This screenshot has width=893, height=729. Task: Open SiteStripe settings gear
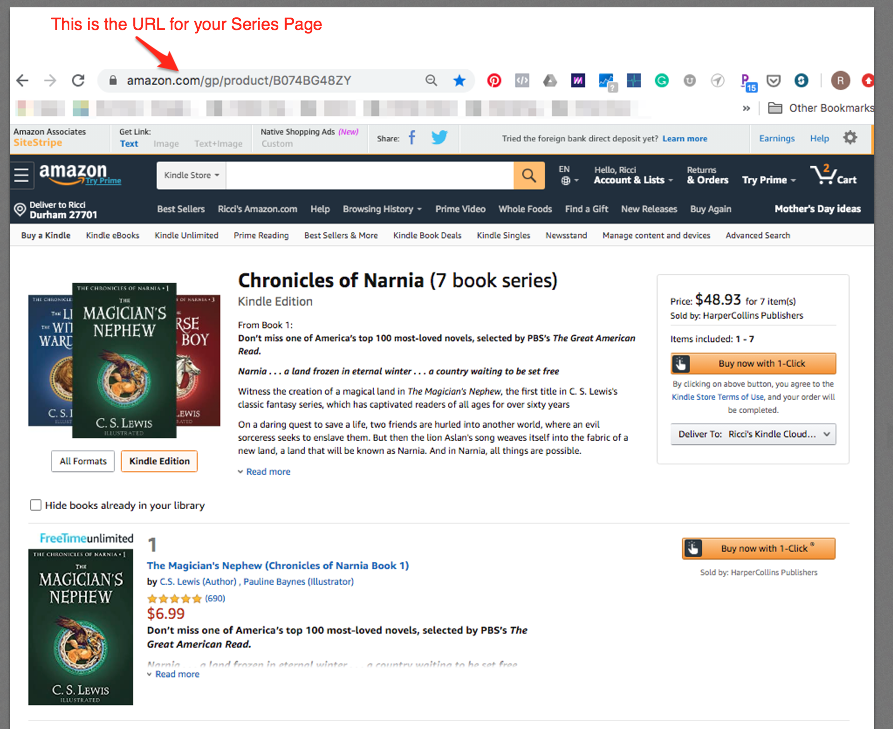coord(850,138)
